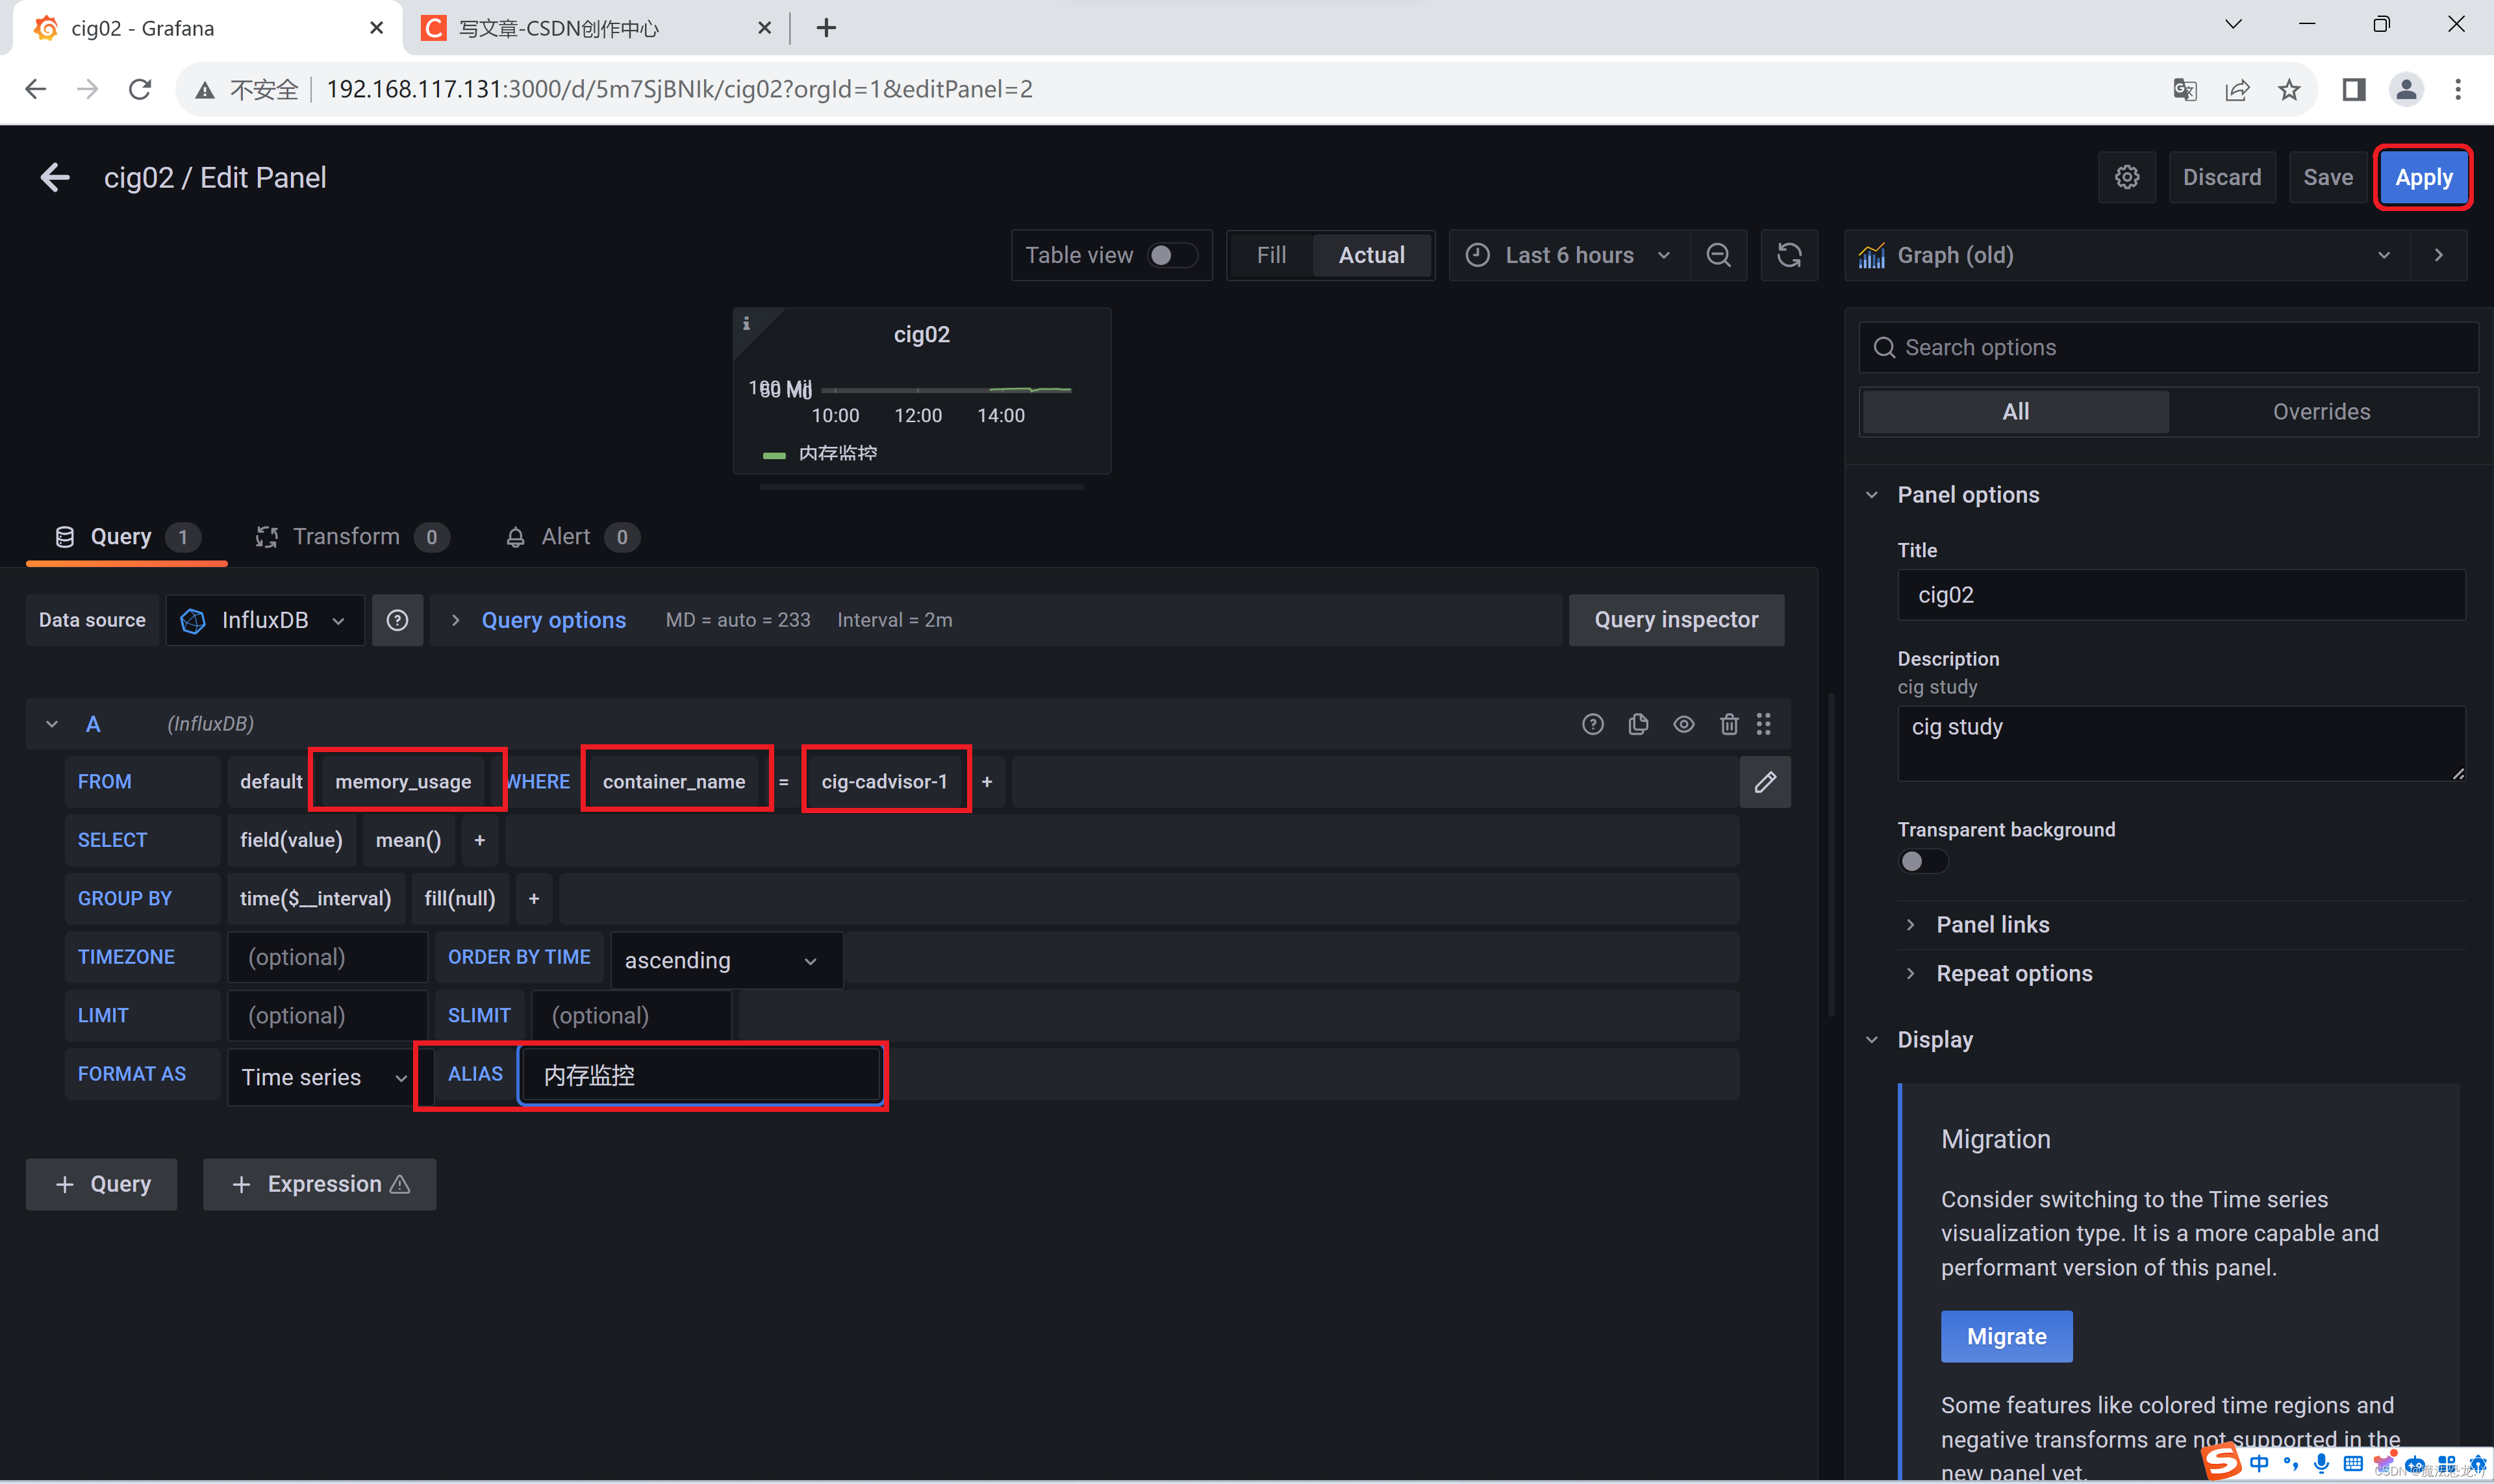Viewport: 2494px width, 1484px height.
Task: Expand the Panel links section
Action: pos(1992,925)
